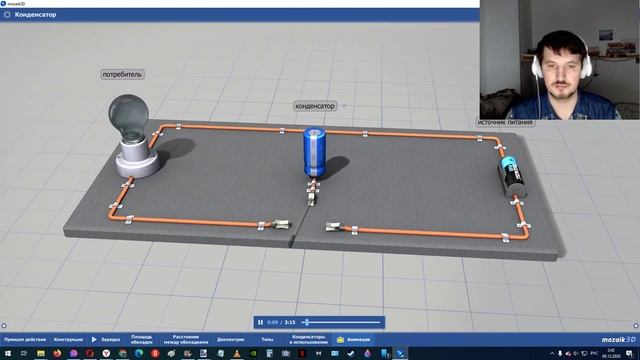Click the bottom-left viewport corner dot
Viewport: 640px width, 360px height.
tap(4, 326)
